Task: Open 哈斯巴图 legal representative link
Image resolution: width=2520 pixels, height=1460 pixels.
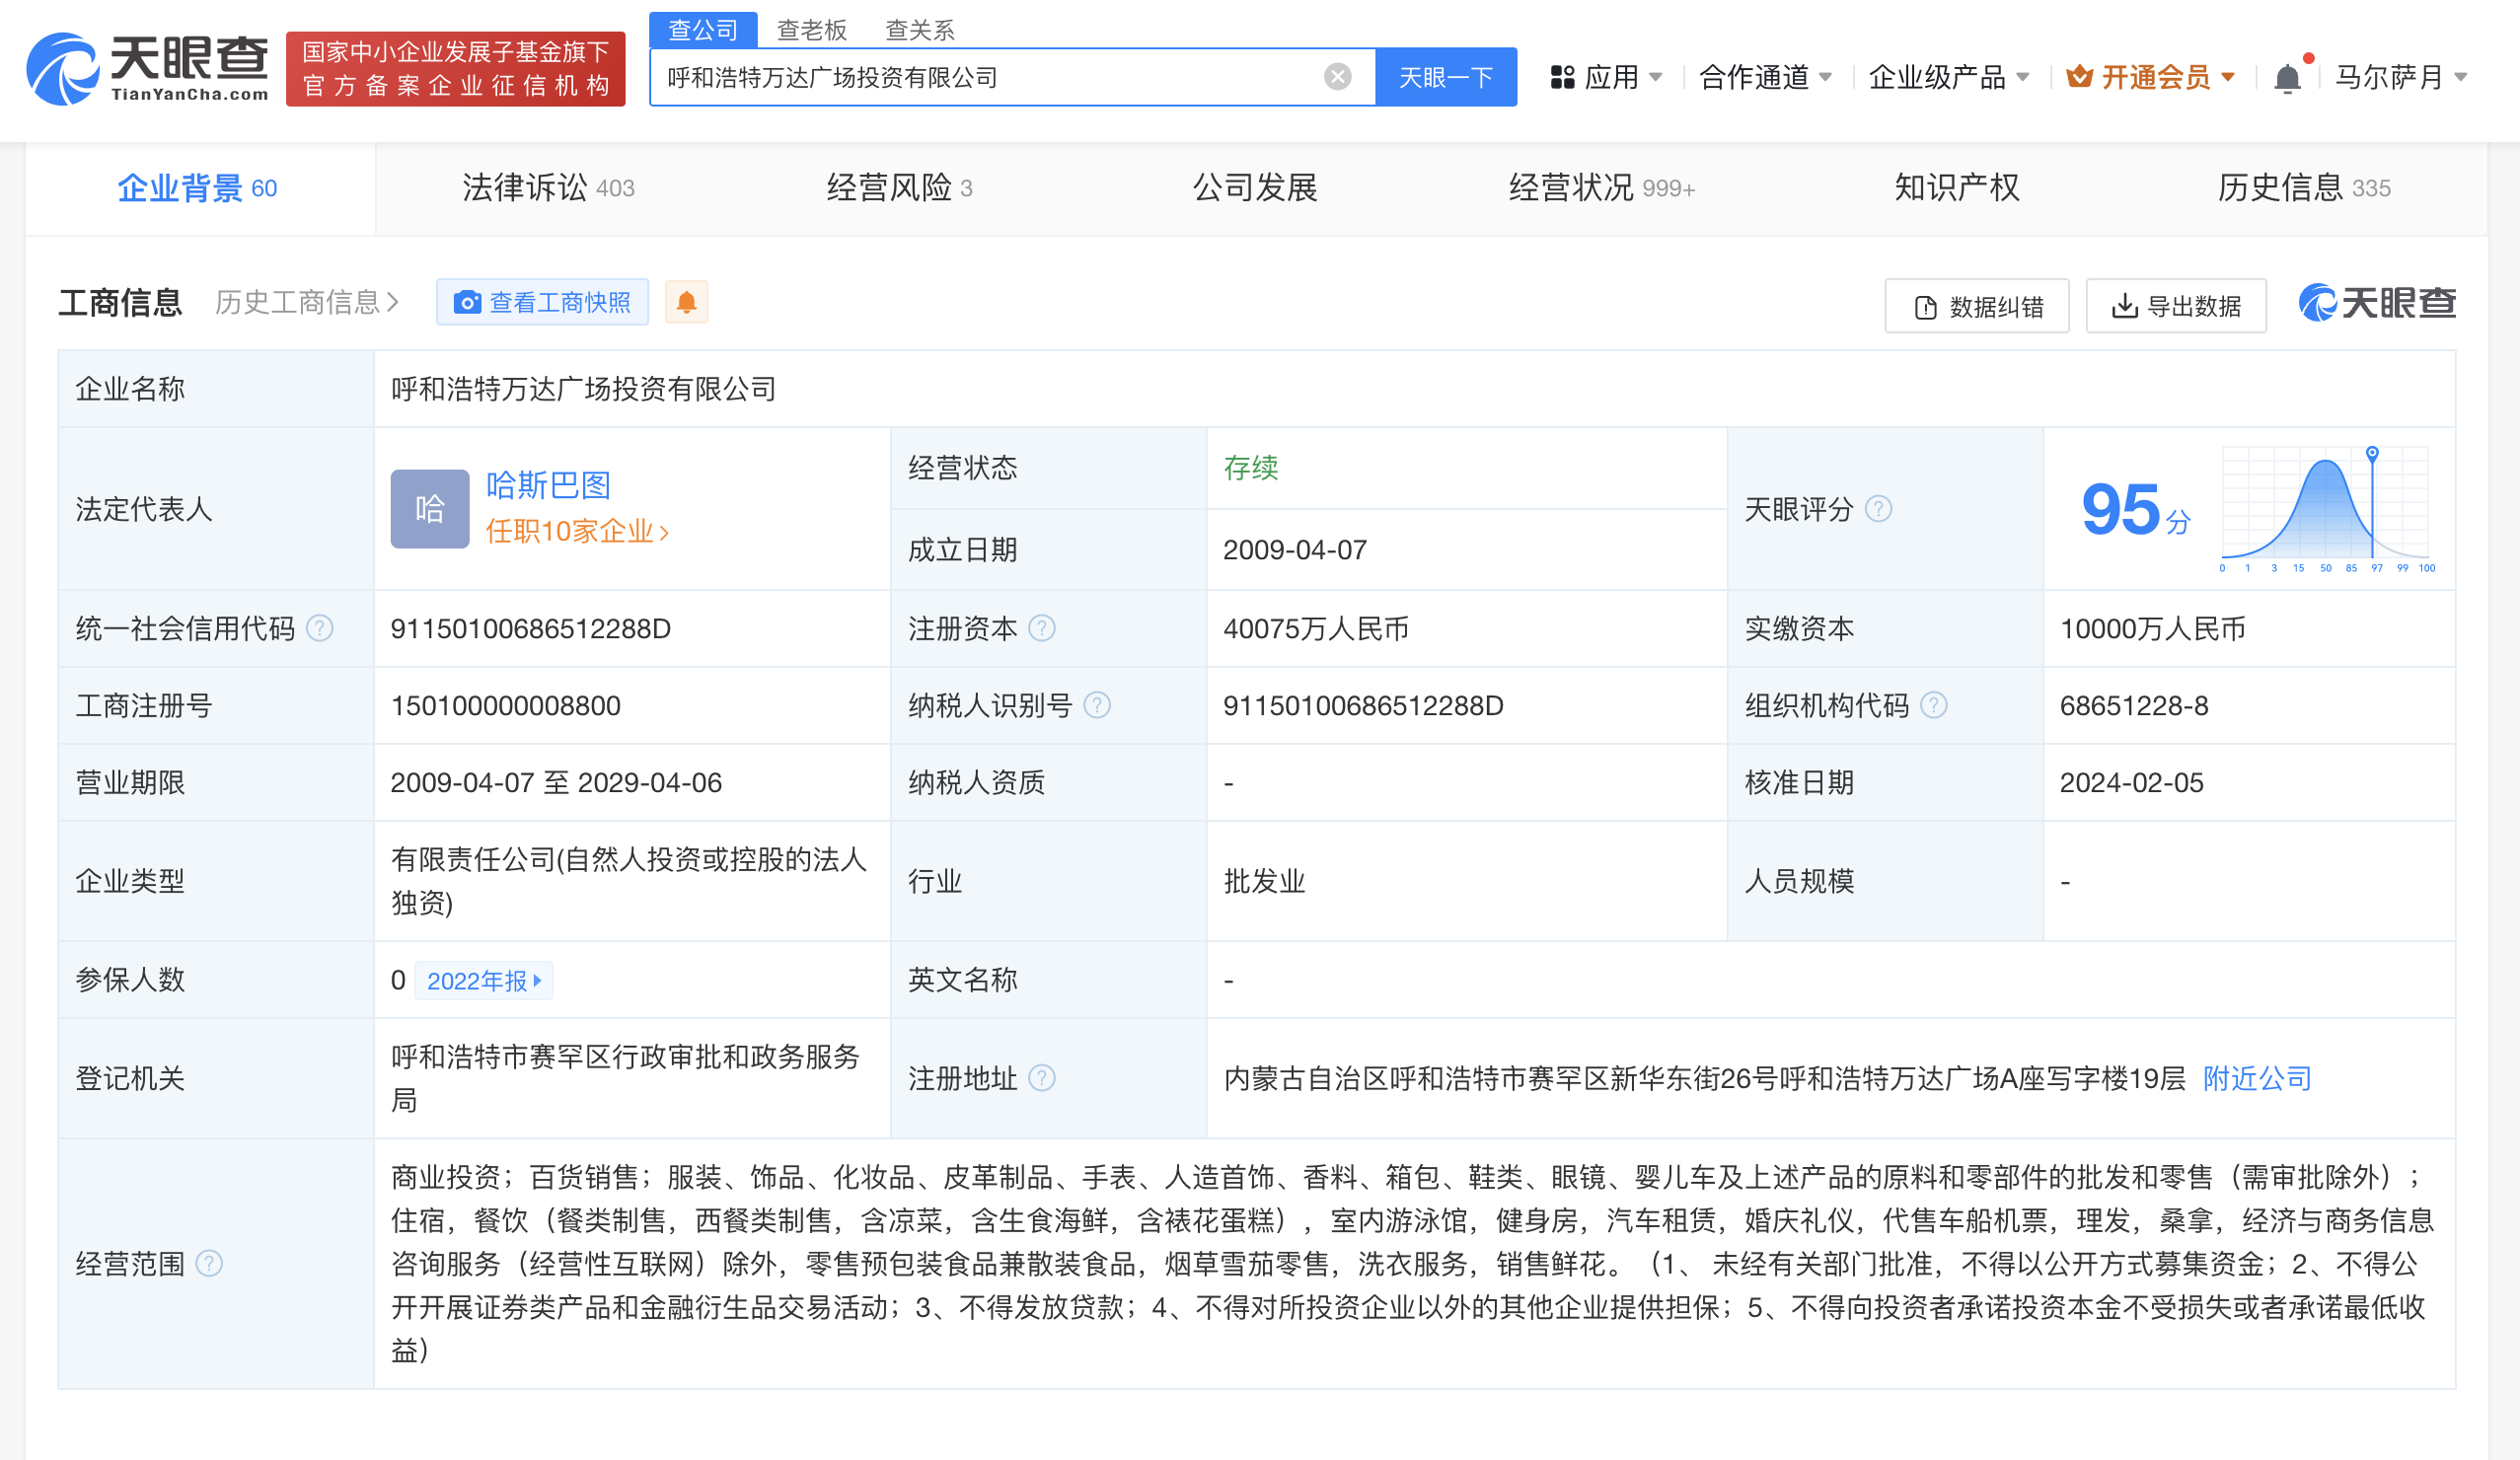Action: click(x=548, y=485)
